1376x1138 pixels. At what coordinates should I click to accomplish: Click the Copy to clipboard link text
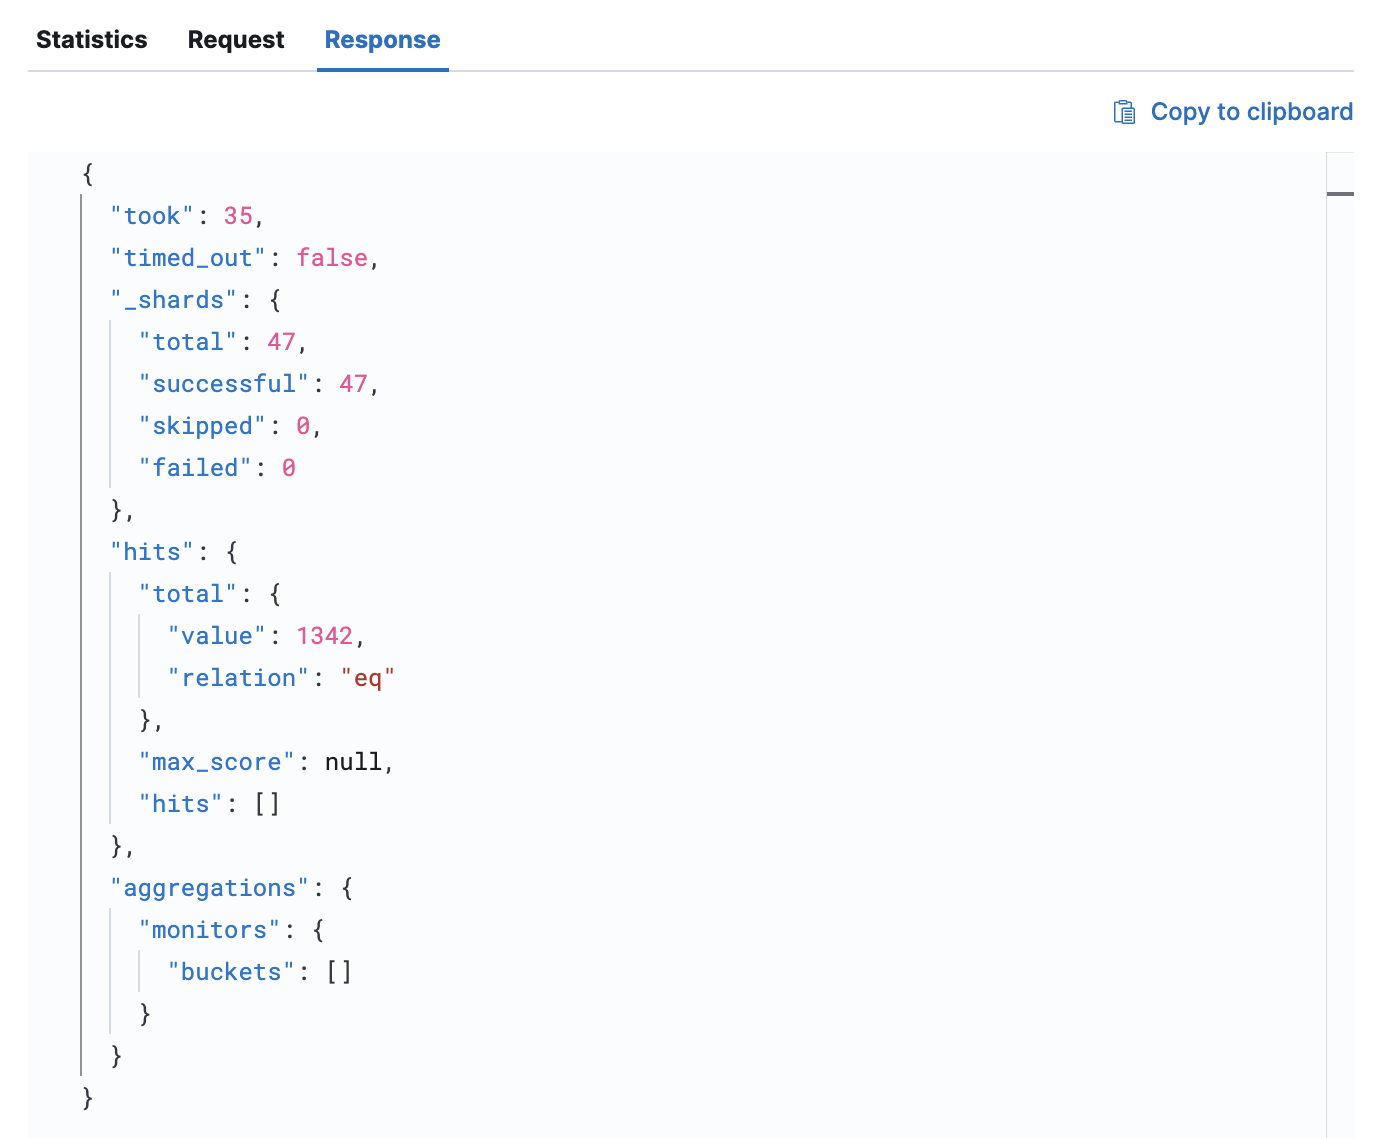(1251, 112)
